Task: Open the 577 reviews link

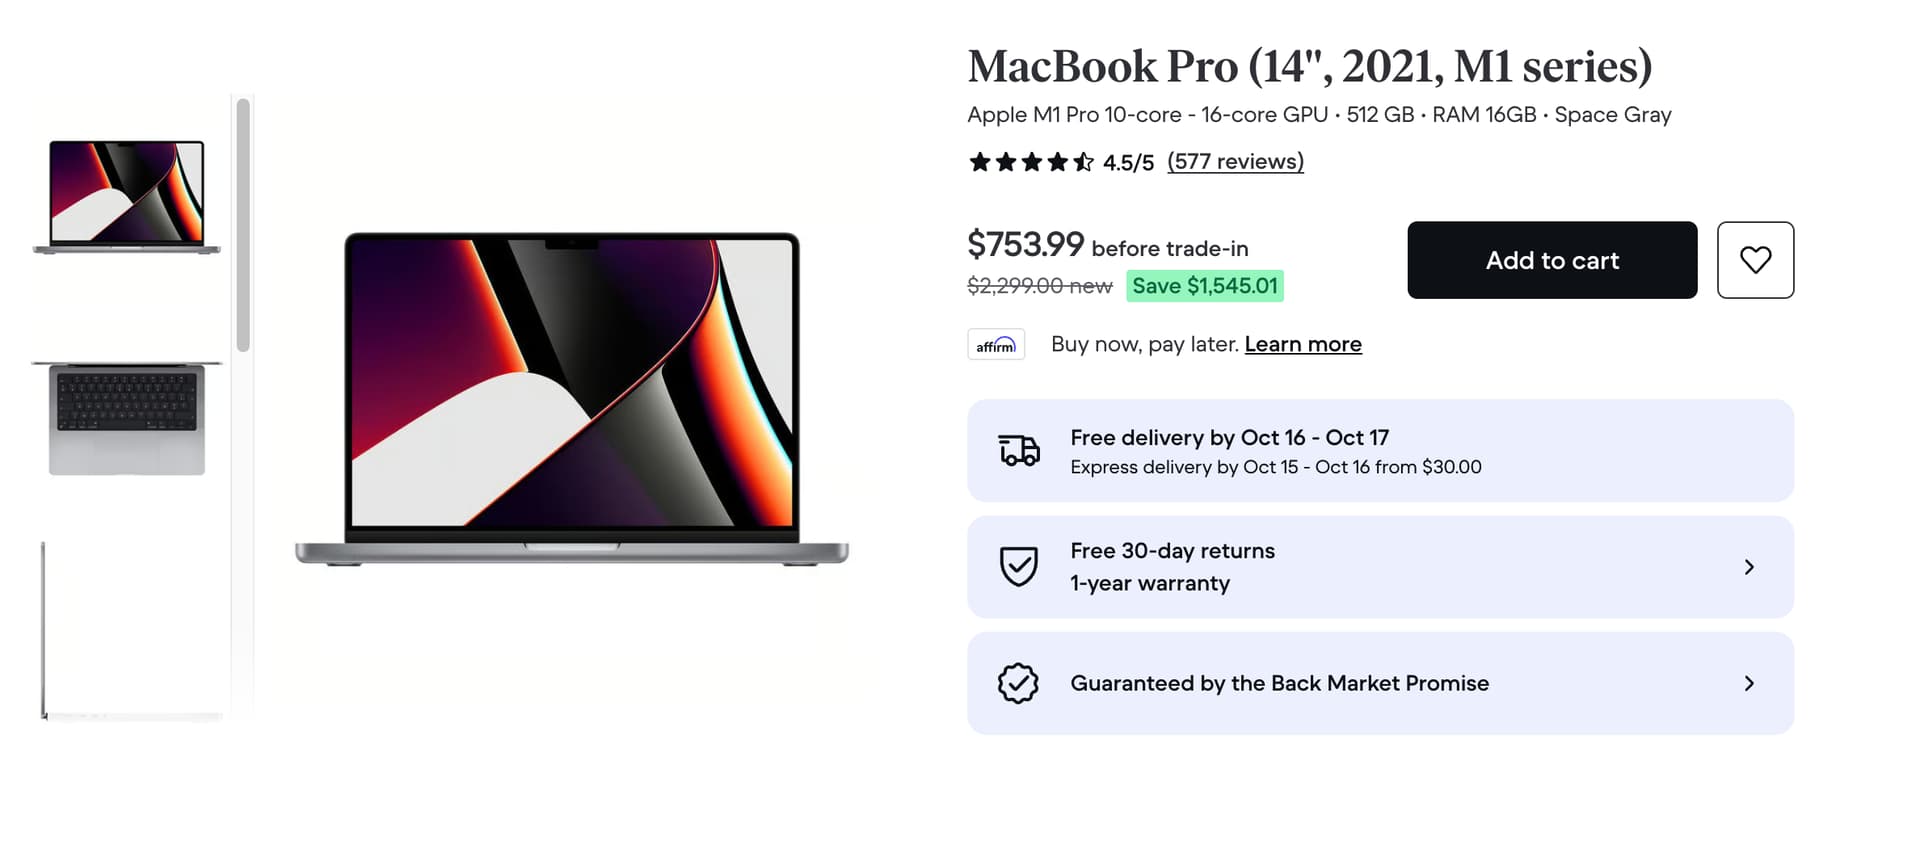Action: pyautogui.click(x=1235, y=162)
